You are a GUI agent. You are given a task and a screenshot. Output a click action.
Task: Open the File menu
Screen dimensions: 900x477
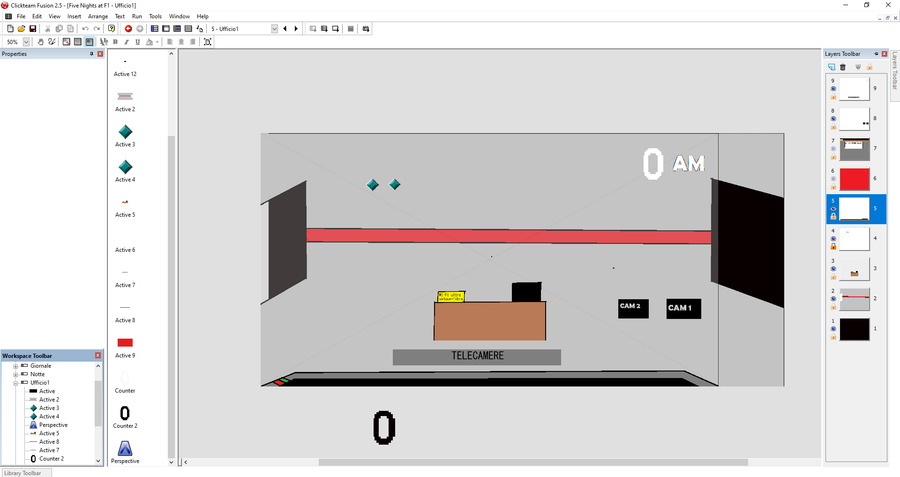tap(21, 16)
